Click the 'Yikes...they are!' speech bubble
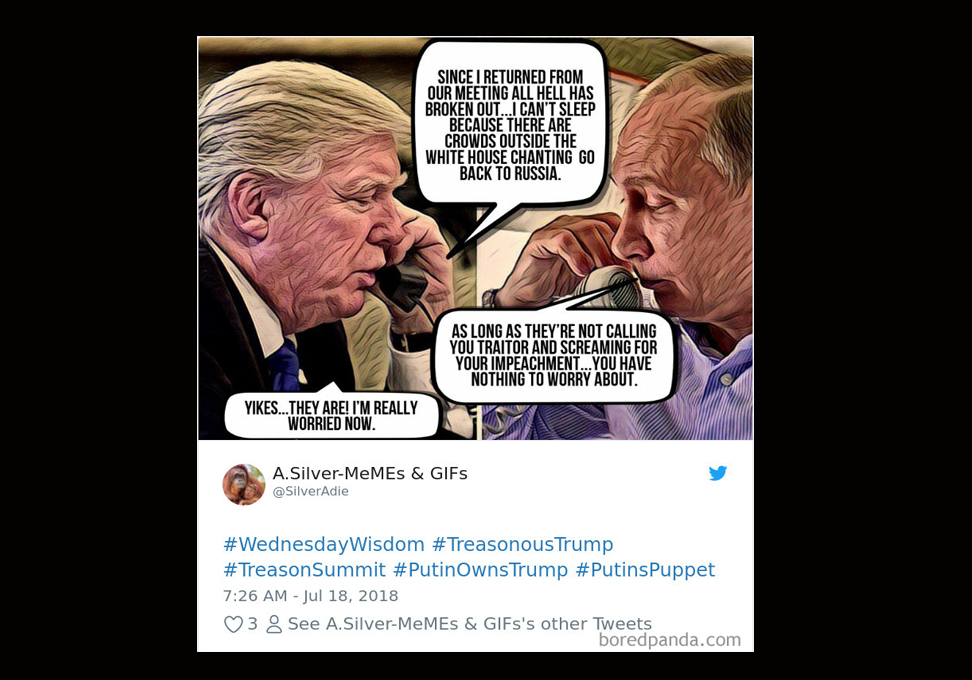Image resolution: width=972 pixels, height=680 pixels. [331, 415]
